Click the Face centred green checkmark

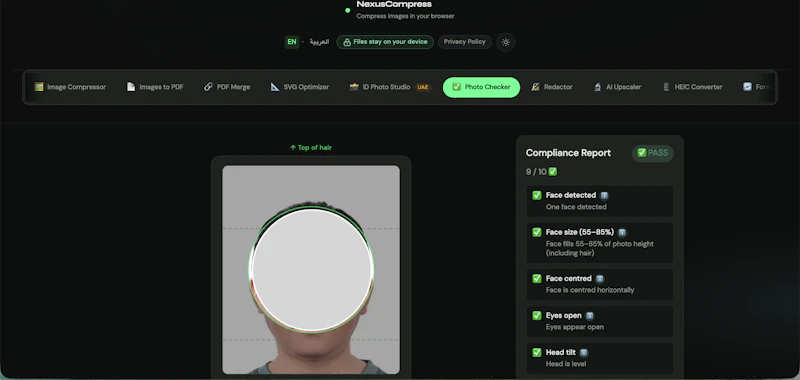point(537,278)
